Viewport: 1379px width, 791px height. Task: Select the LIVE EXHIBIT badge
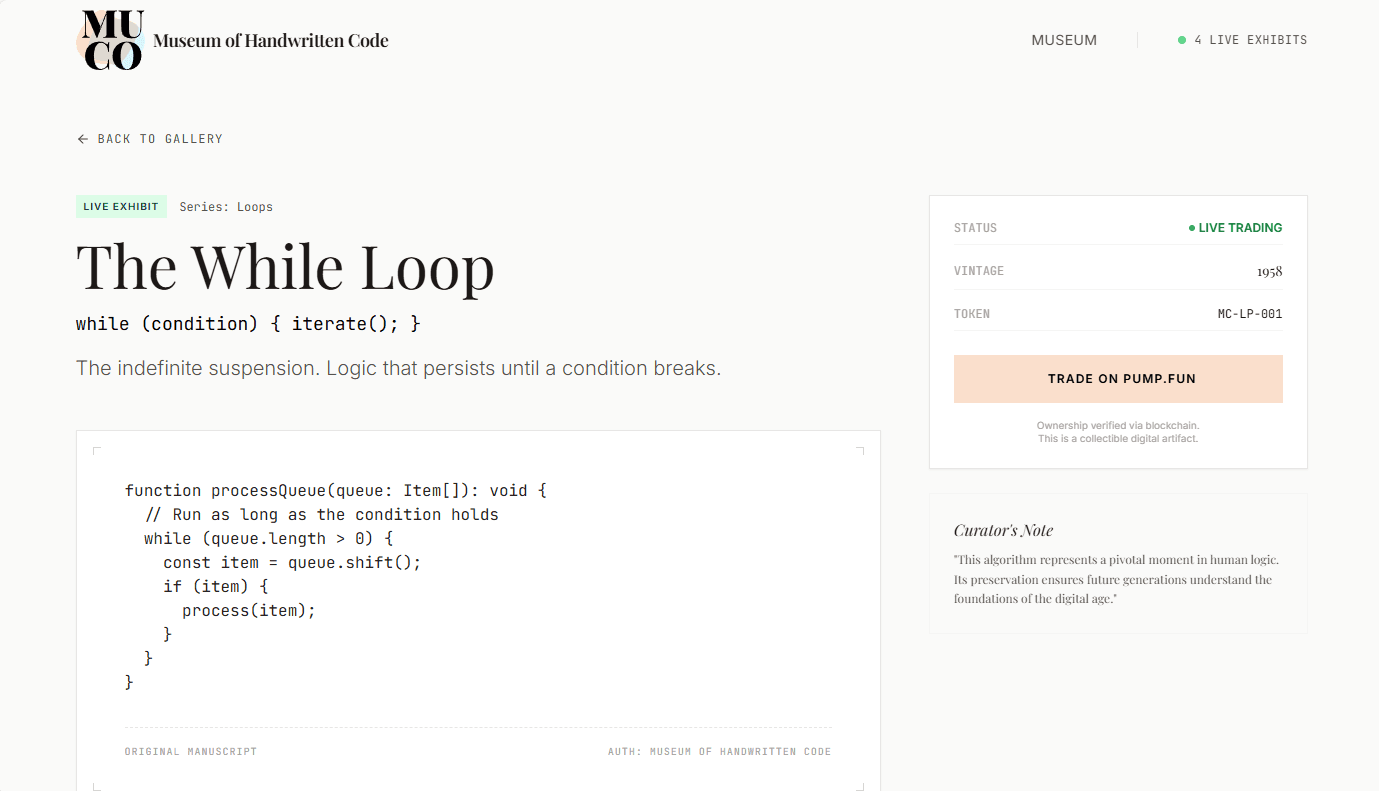point(121,206)
